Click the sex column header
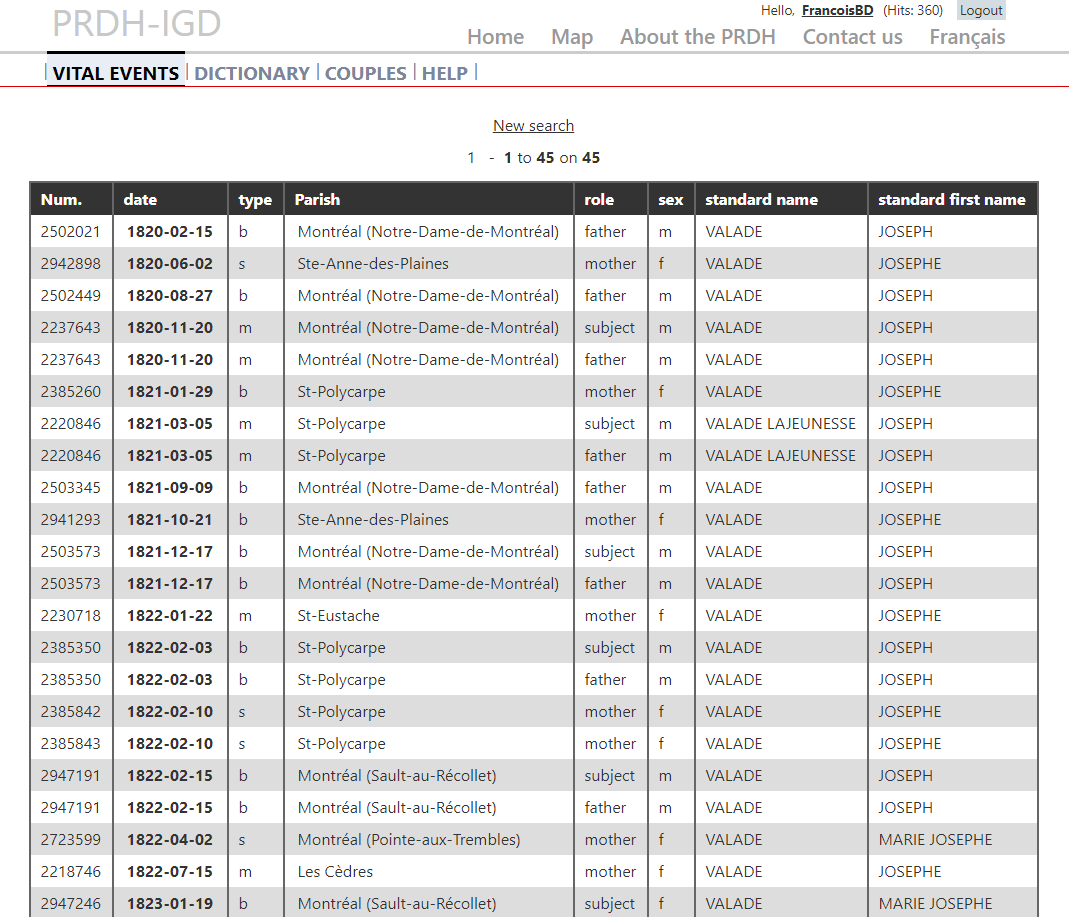The height and width of the screenshot is (917, 1069). [670, 200]
